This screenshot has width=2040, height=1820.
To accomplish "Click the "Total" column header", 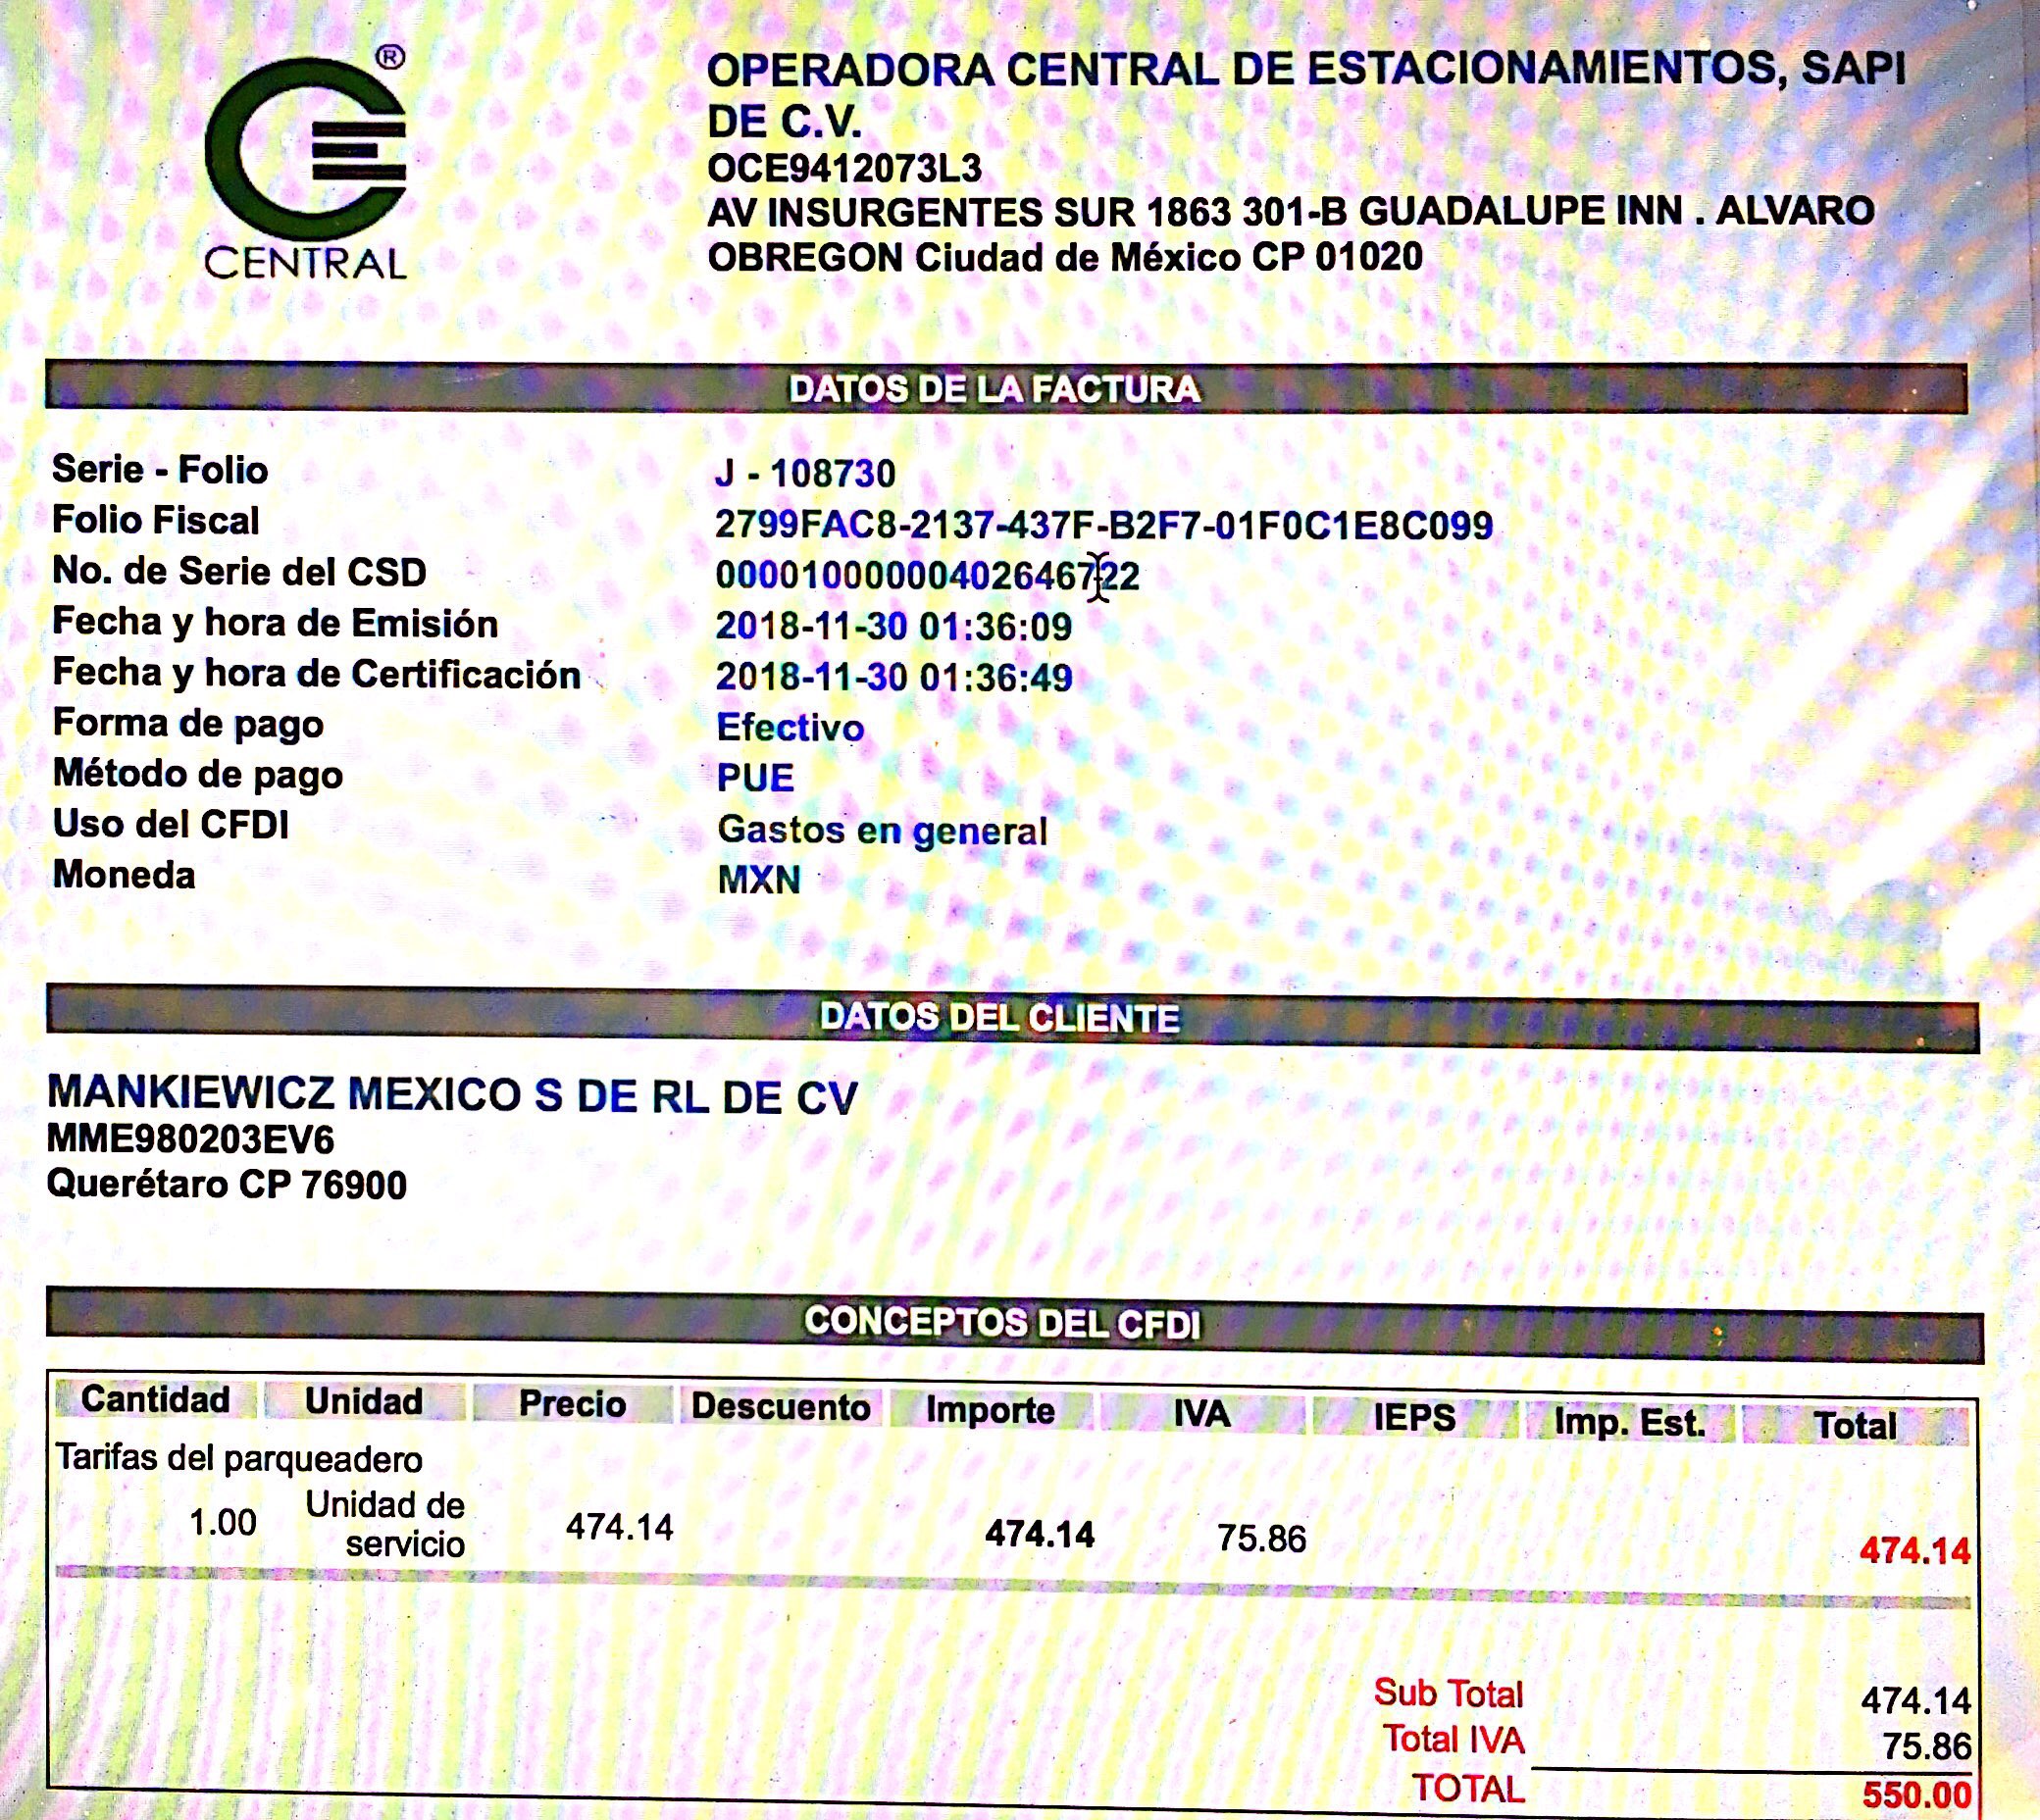I will pos(1855,1426).
